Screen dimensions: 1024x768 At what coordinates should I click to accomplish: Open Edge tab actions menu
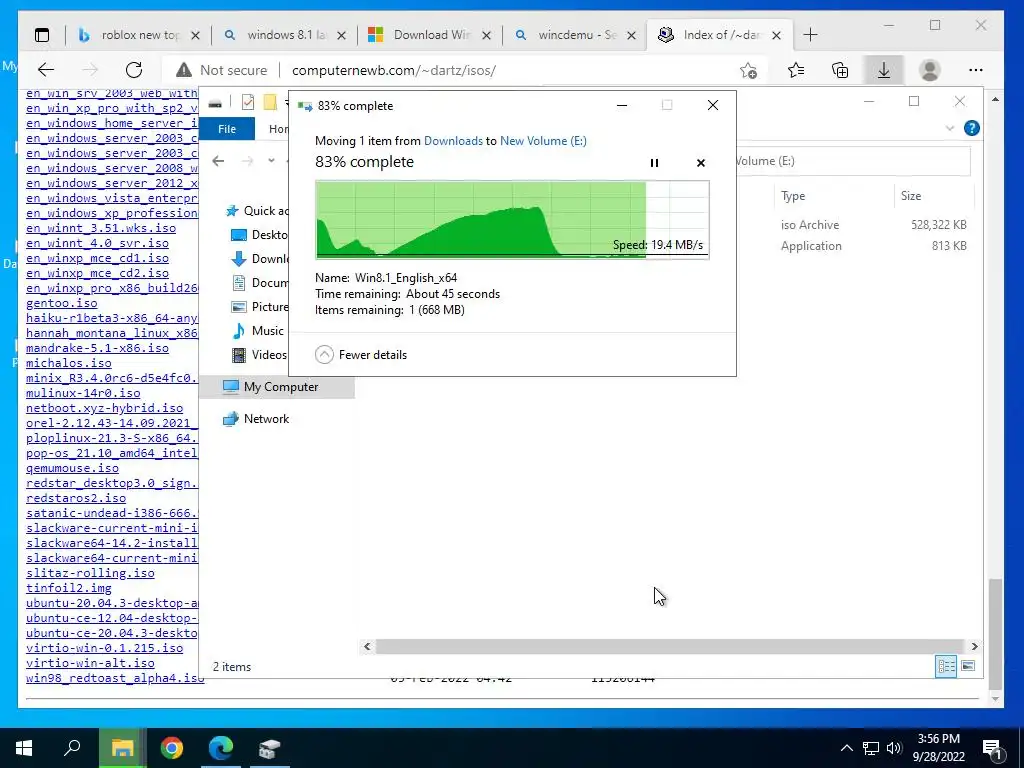click(x=42, y=35)
